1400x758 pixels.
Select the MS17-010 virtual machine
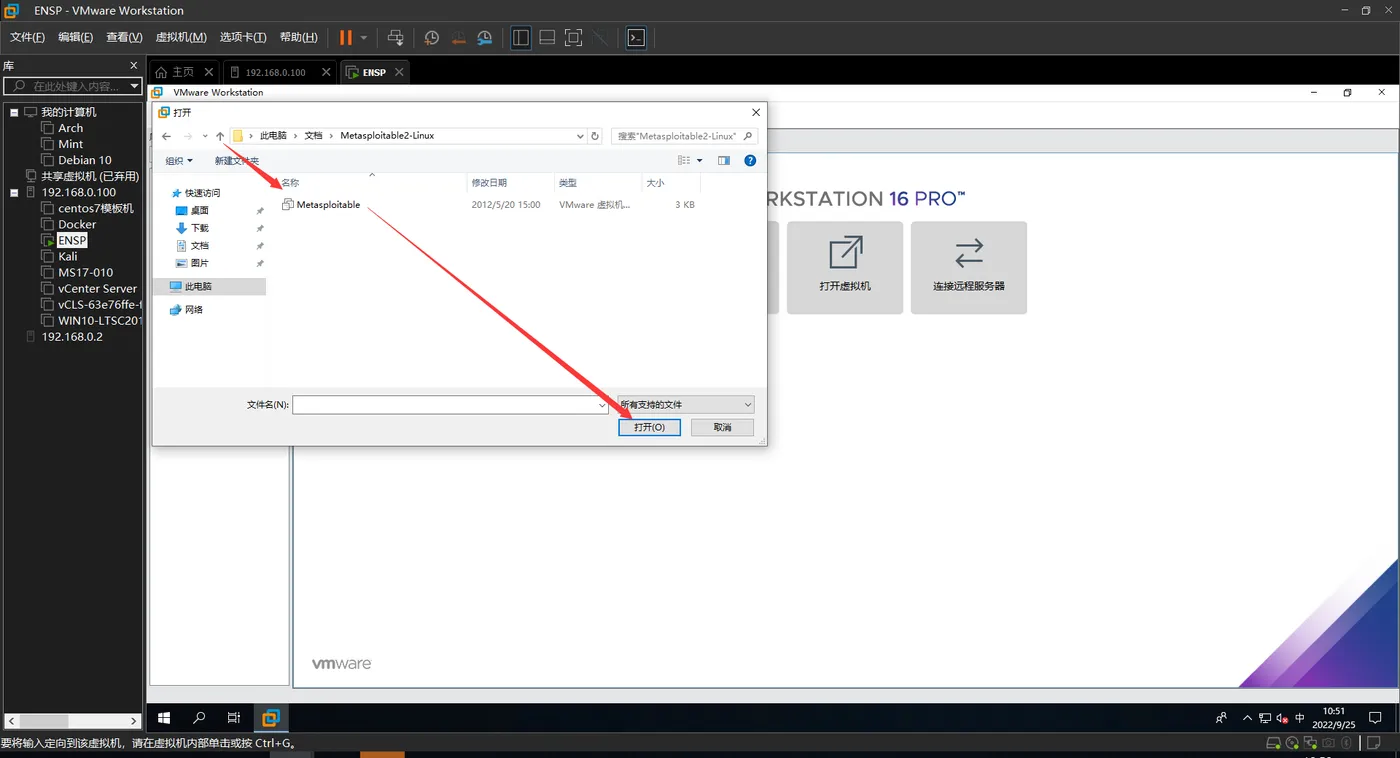tap(85, 272)
